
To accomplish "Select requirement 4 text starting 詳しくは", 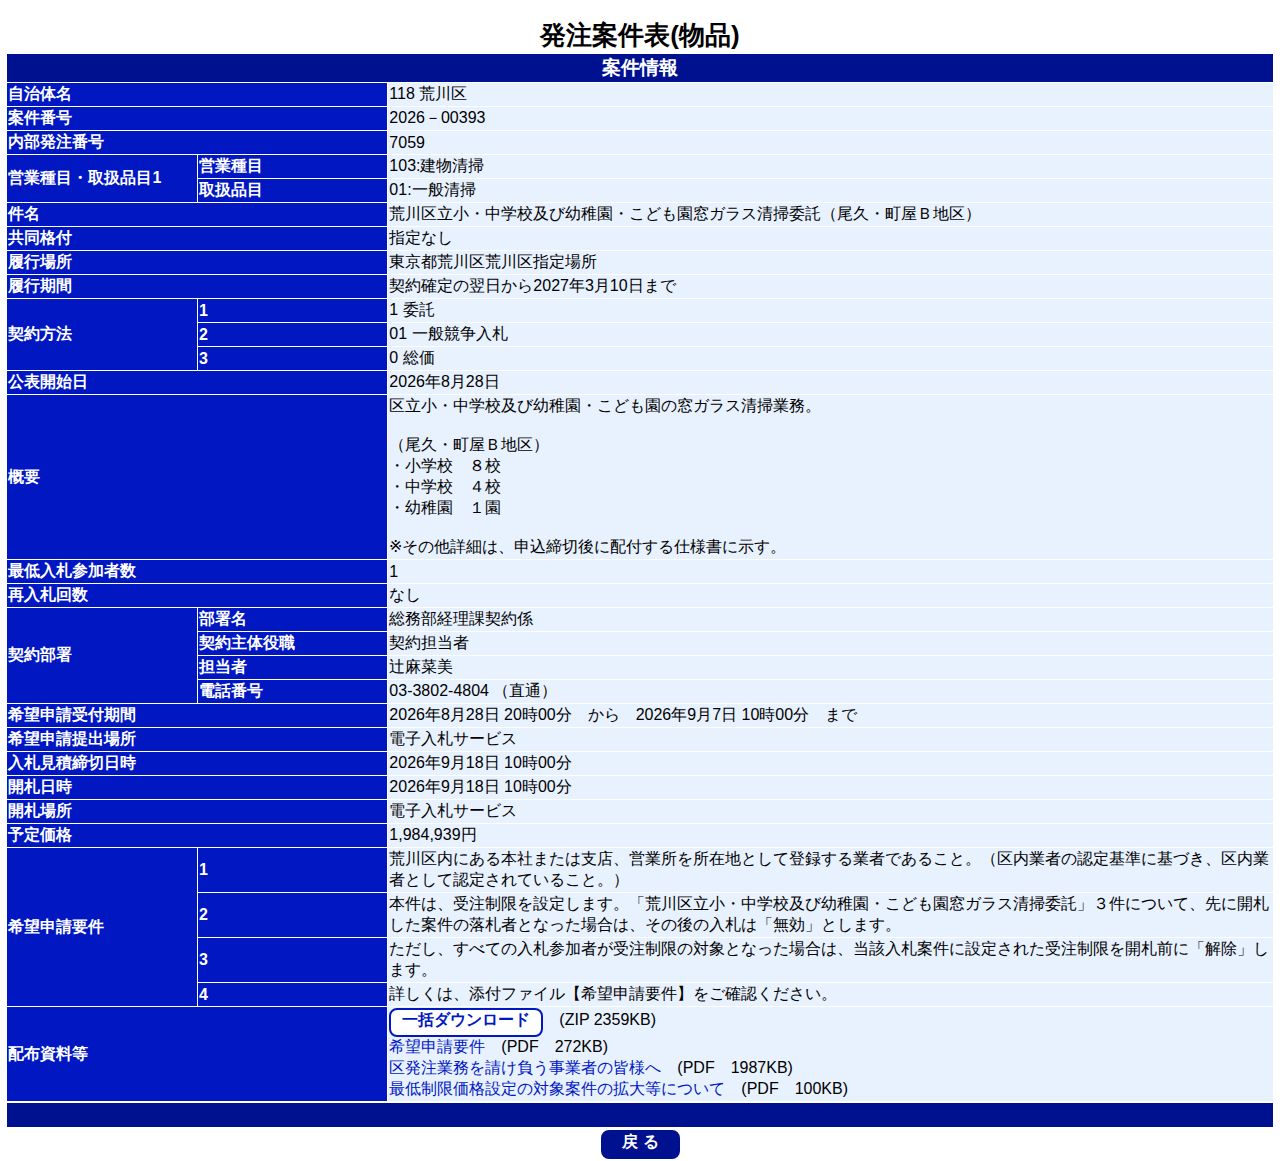I will coord(611,994).
